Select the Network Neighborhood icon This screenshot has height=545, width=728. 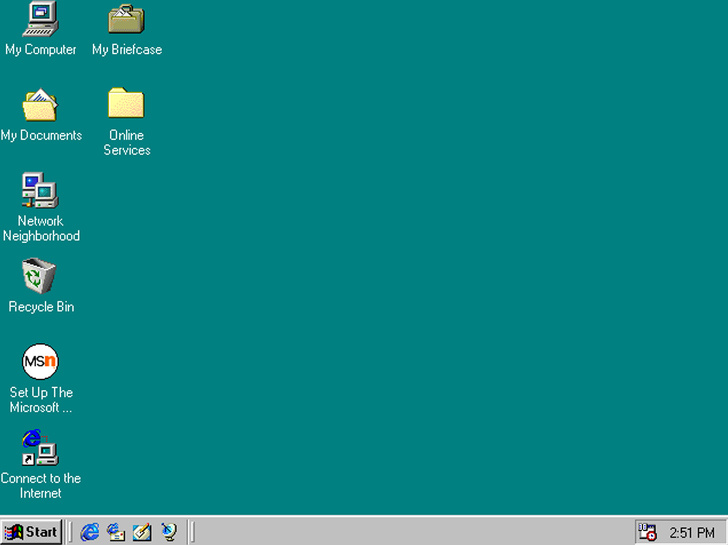(40, 190)
